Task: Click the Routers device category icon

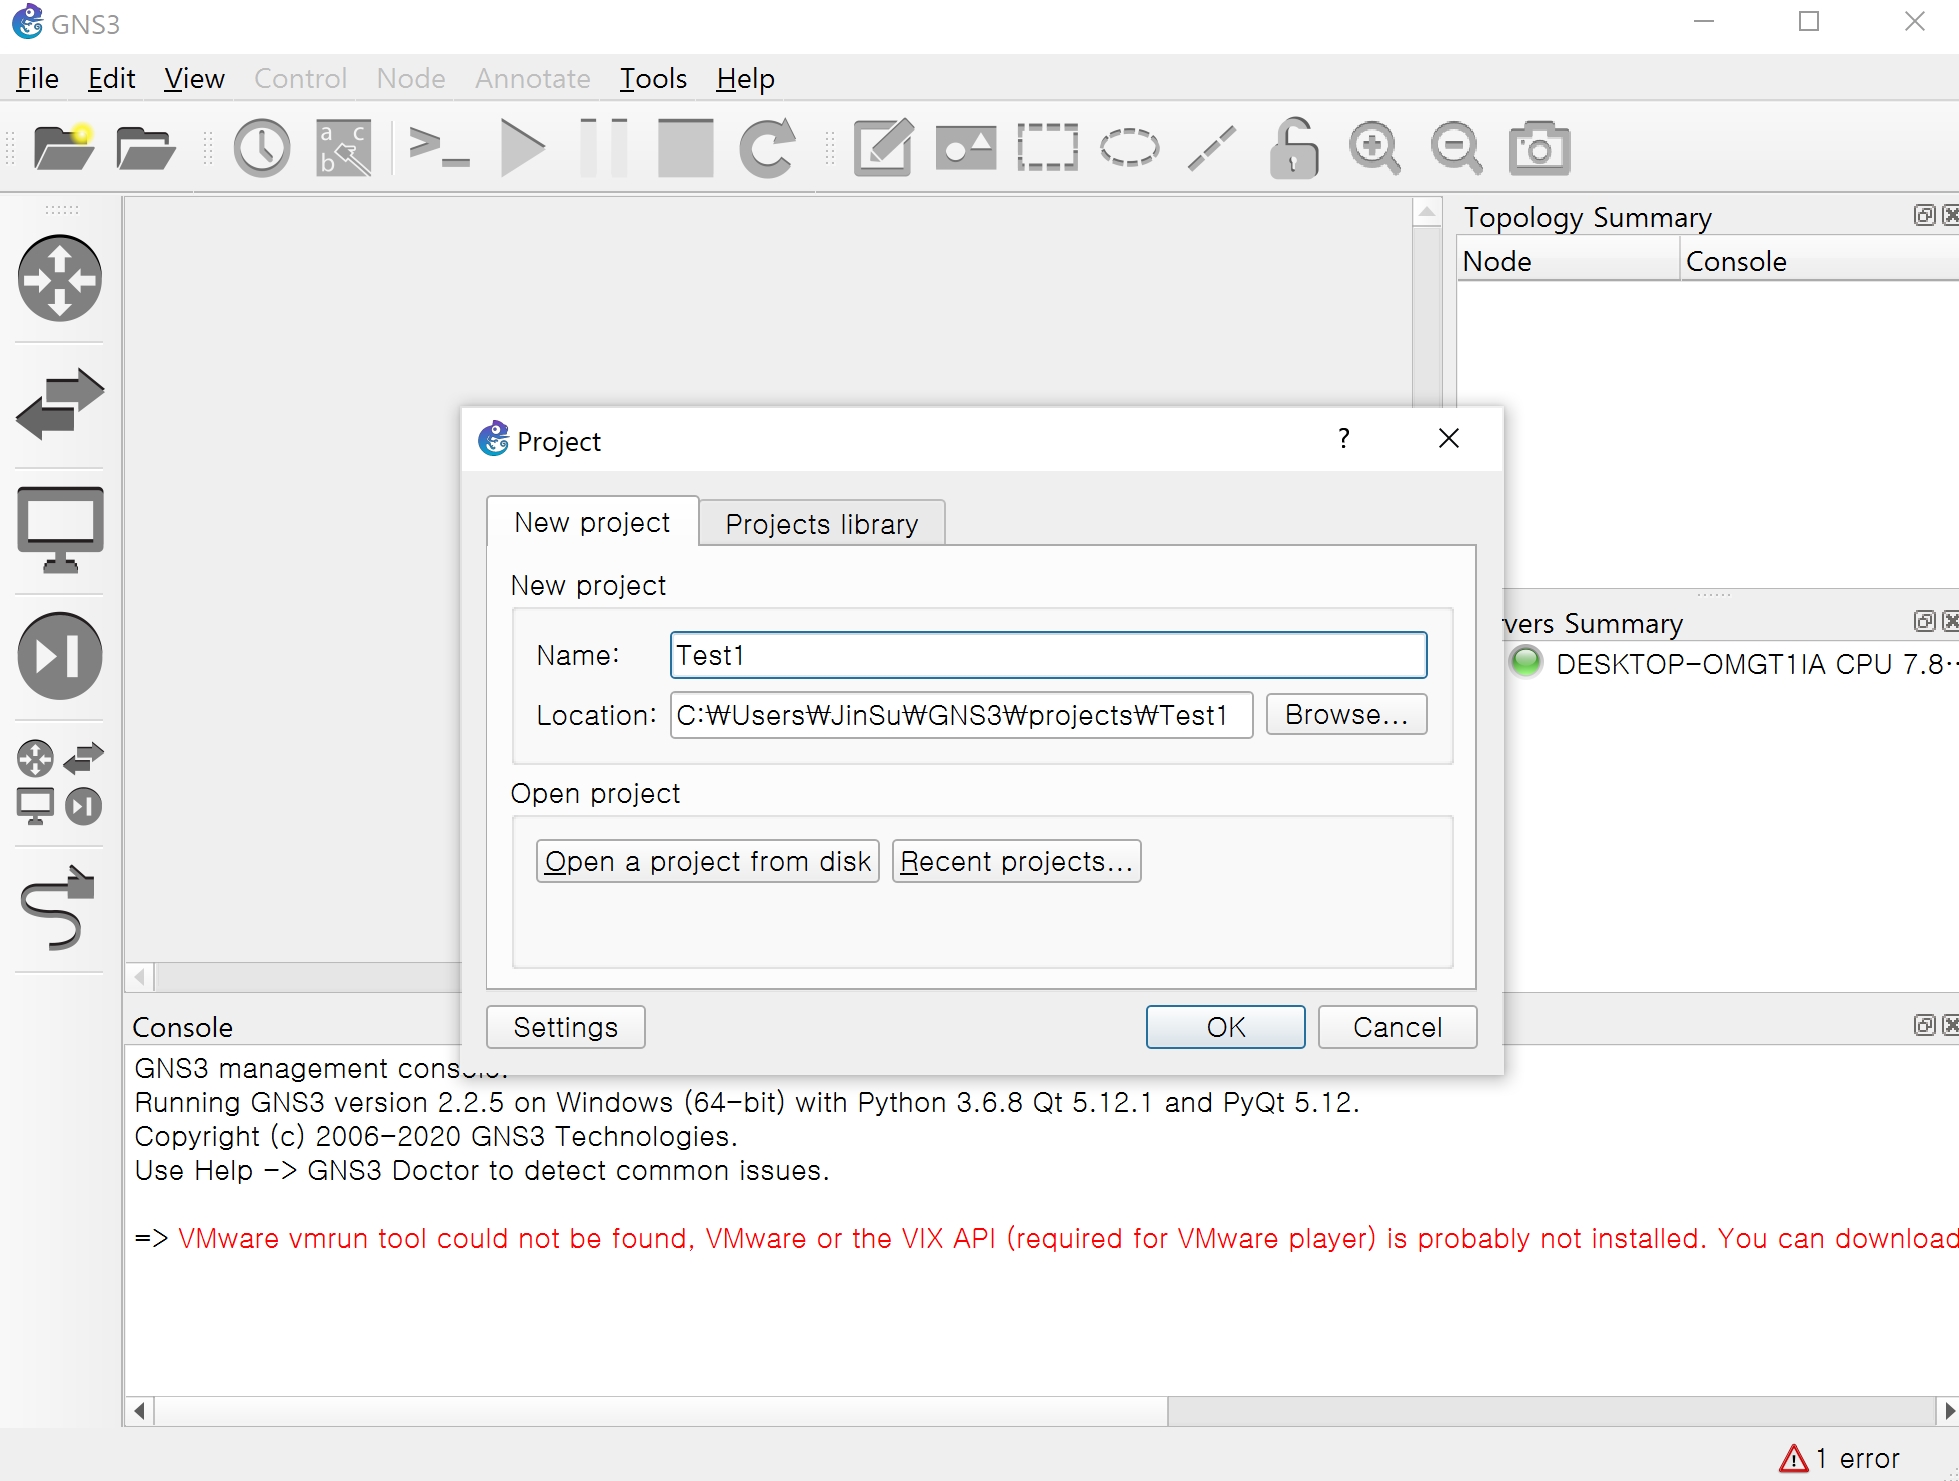Action: [60, 278]
